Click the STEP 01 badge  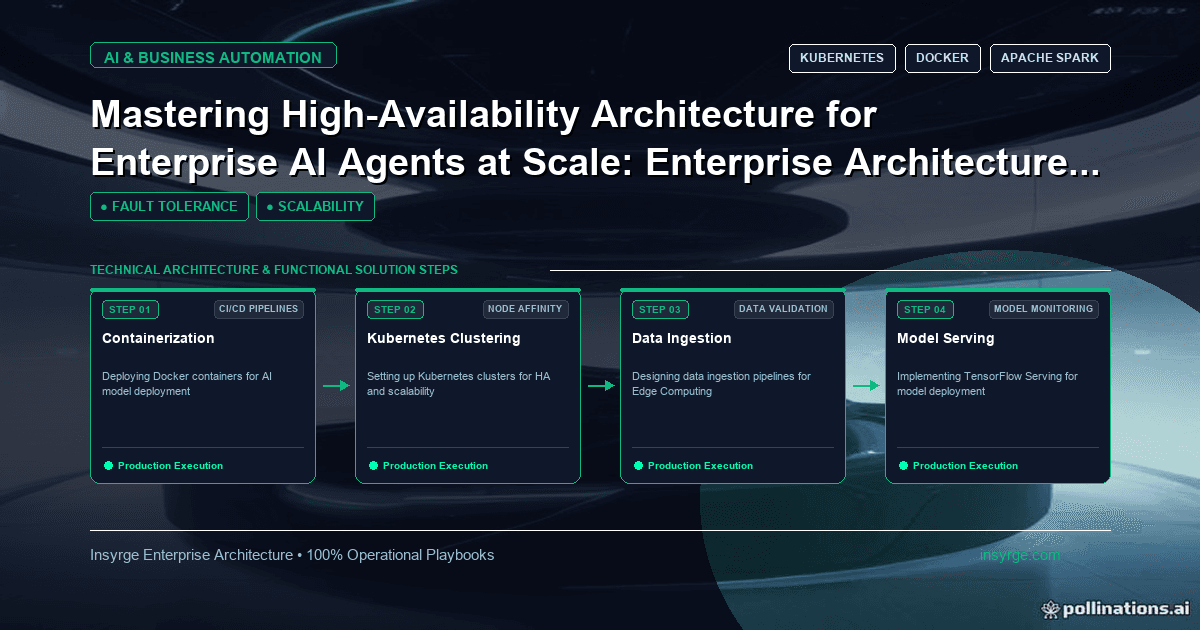point(130,309)
